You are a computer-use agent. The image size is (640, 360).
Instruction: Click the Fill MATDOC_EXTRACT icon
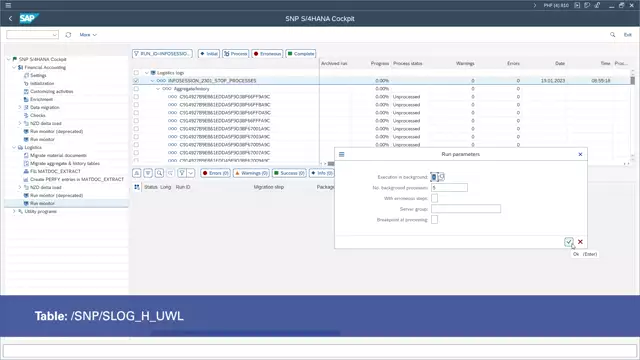point(27,171)
